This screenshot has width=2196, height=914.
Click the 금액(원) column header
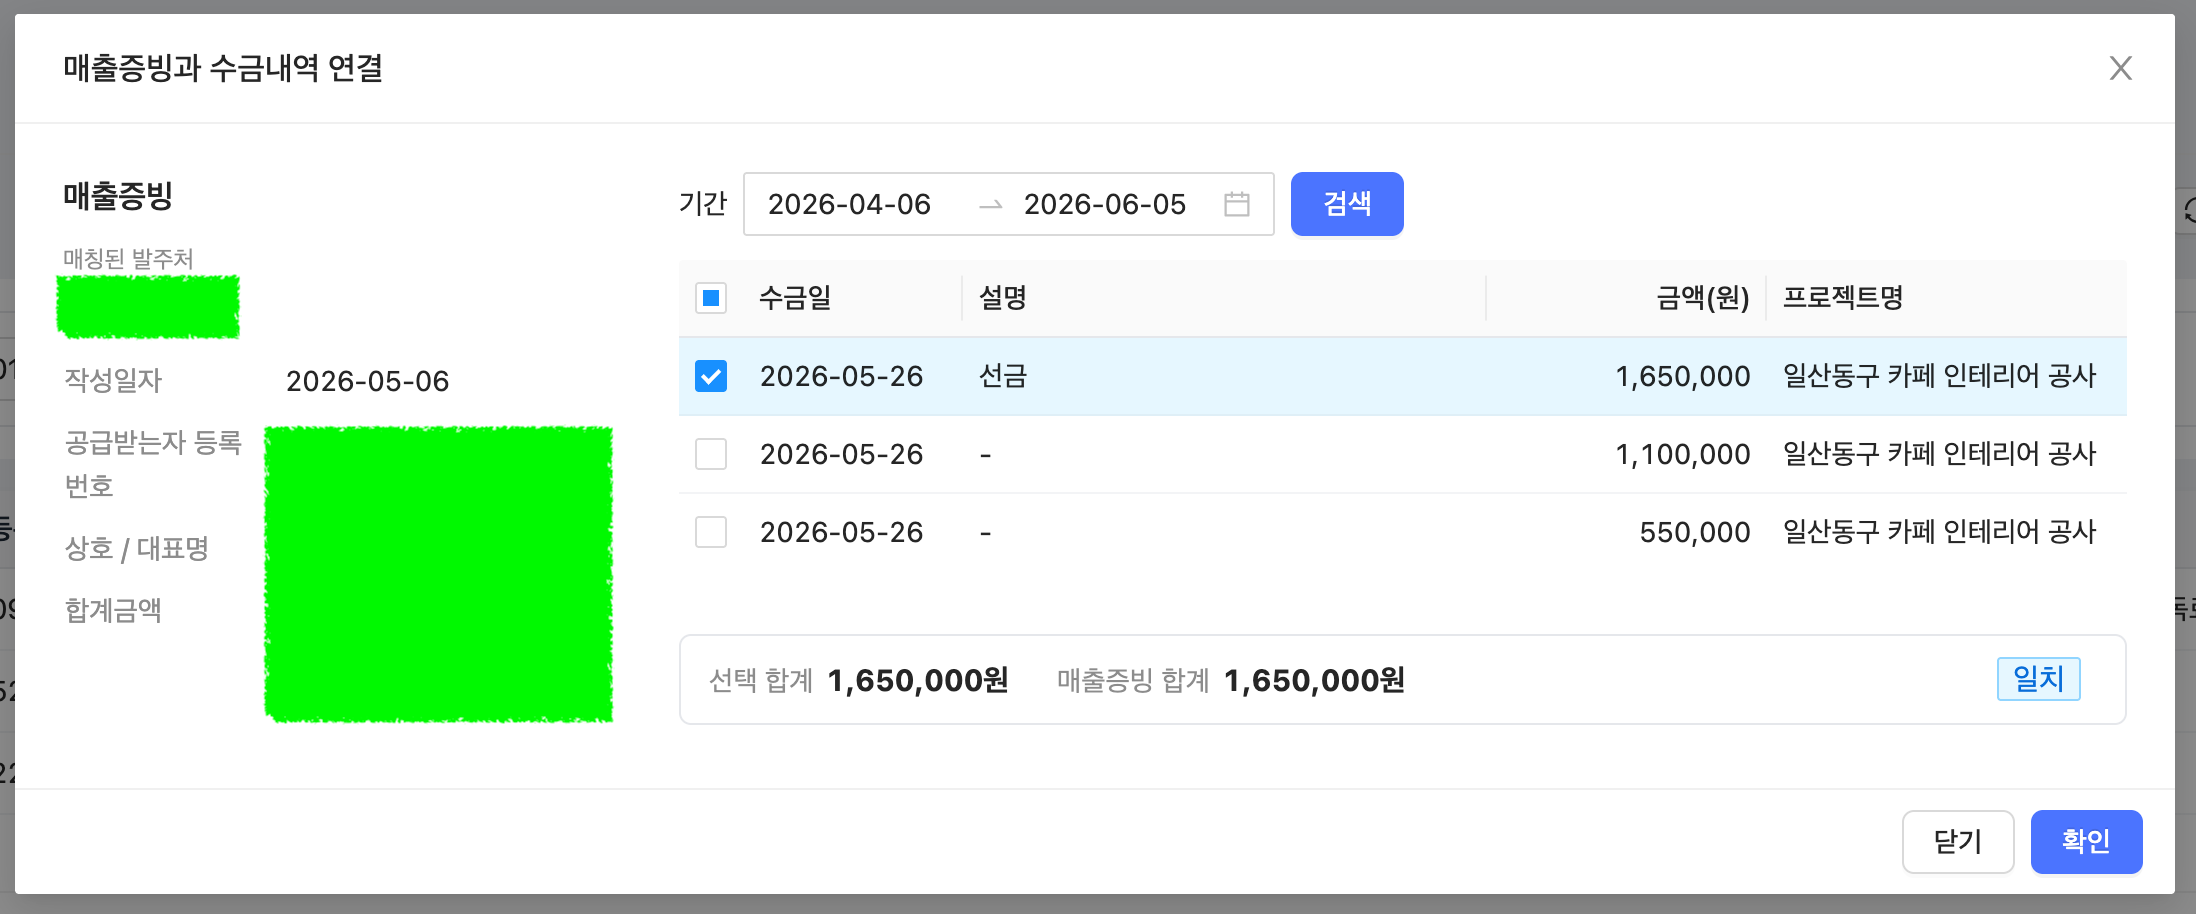[x=1703, y=298]
